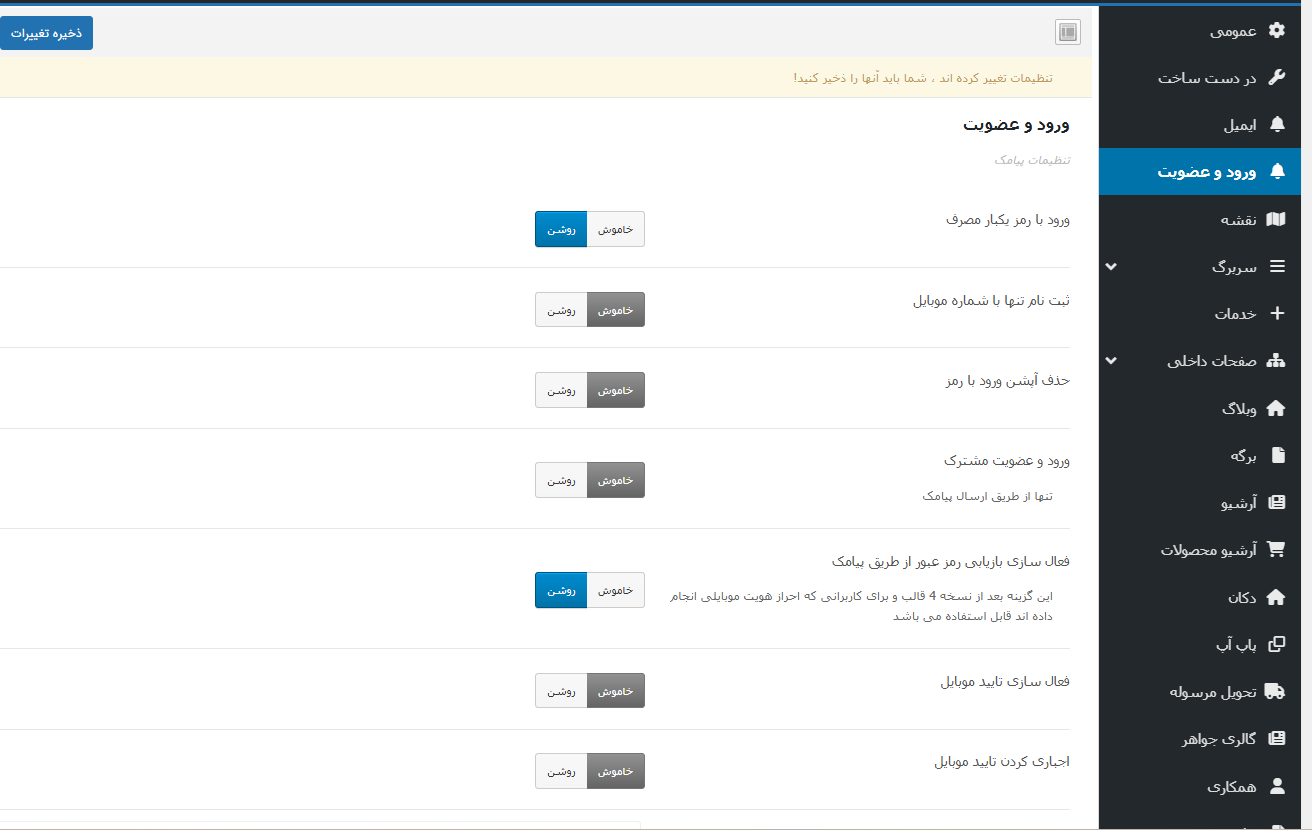Image resolution: width=1312 pixels, height=830 pixels.
Task: Turn on 'فعال سازی تایید موبایل'
Action: [561, 690]
